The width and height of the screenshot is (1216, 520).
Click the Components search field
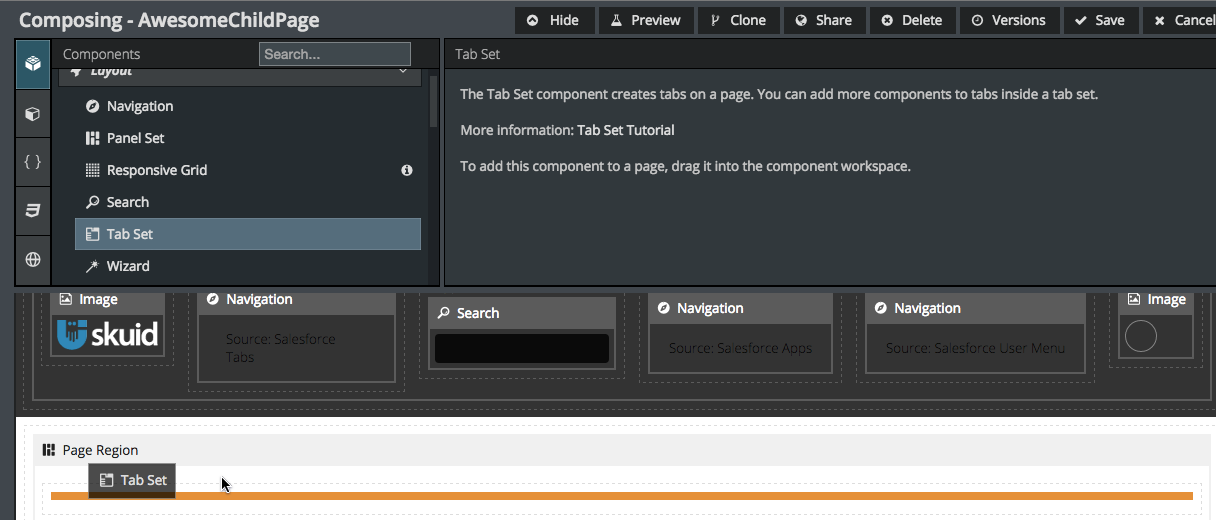pos(334,54)
